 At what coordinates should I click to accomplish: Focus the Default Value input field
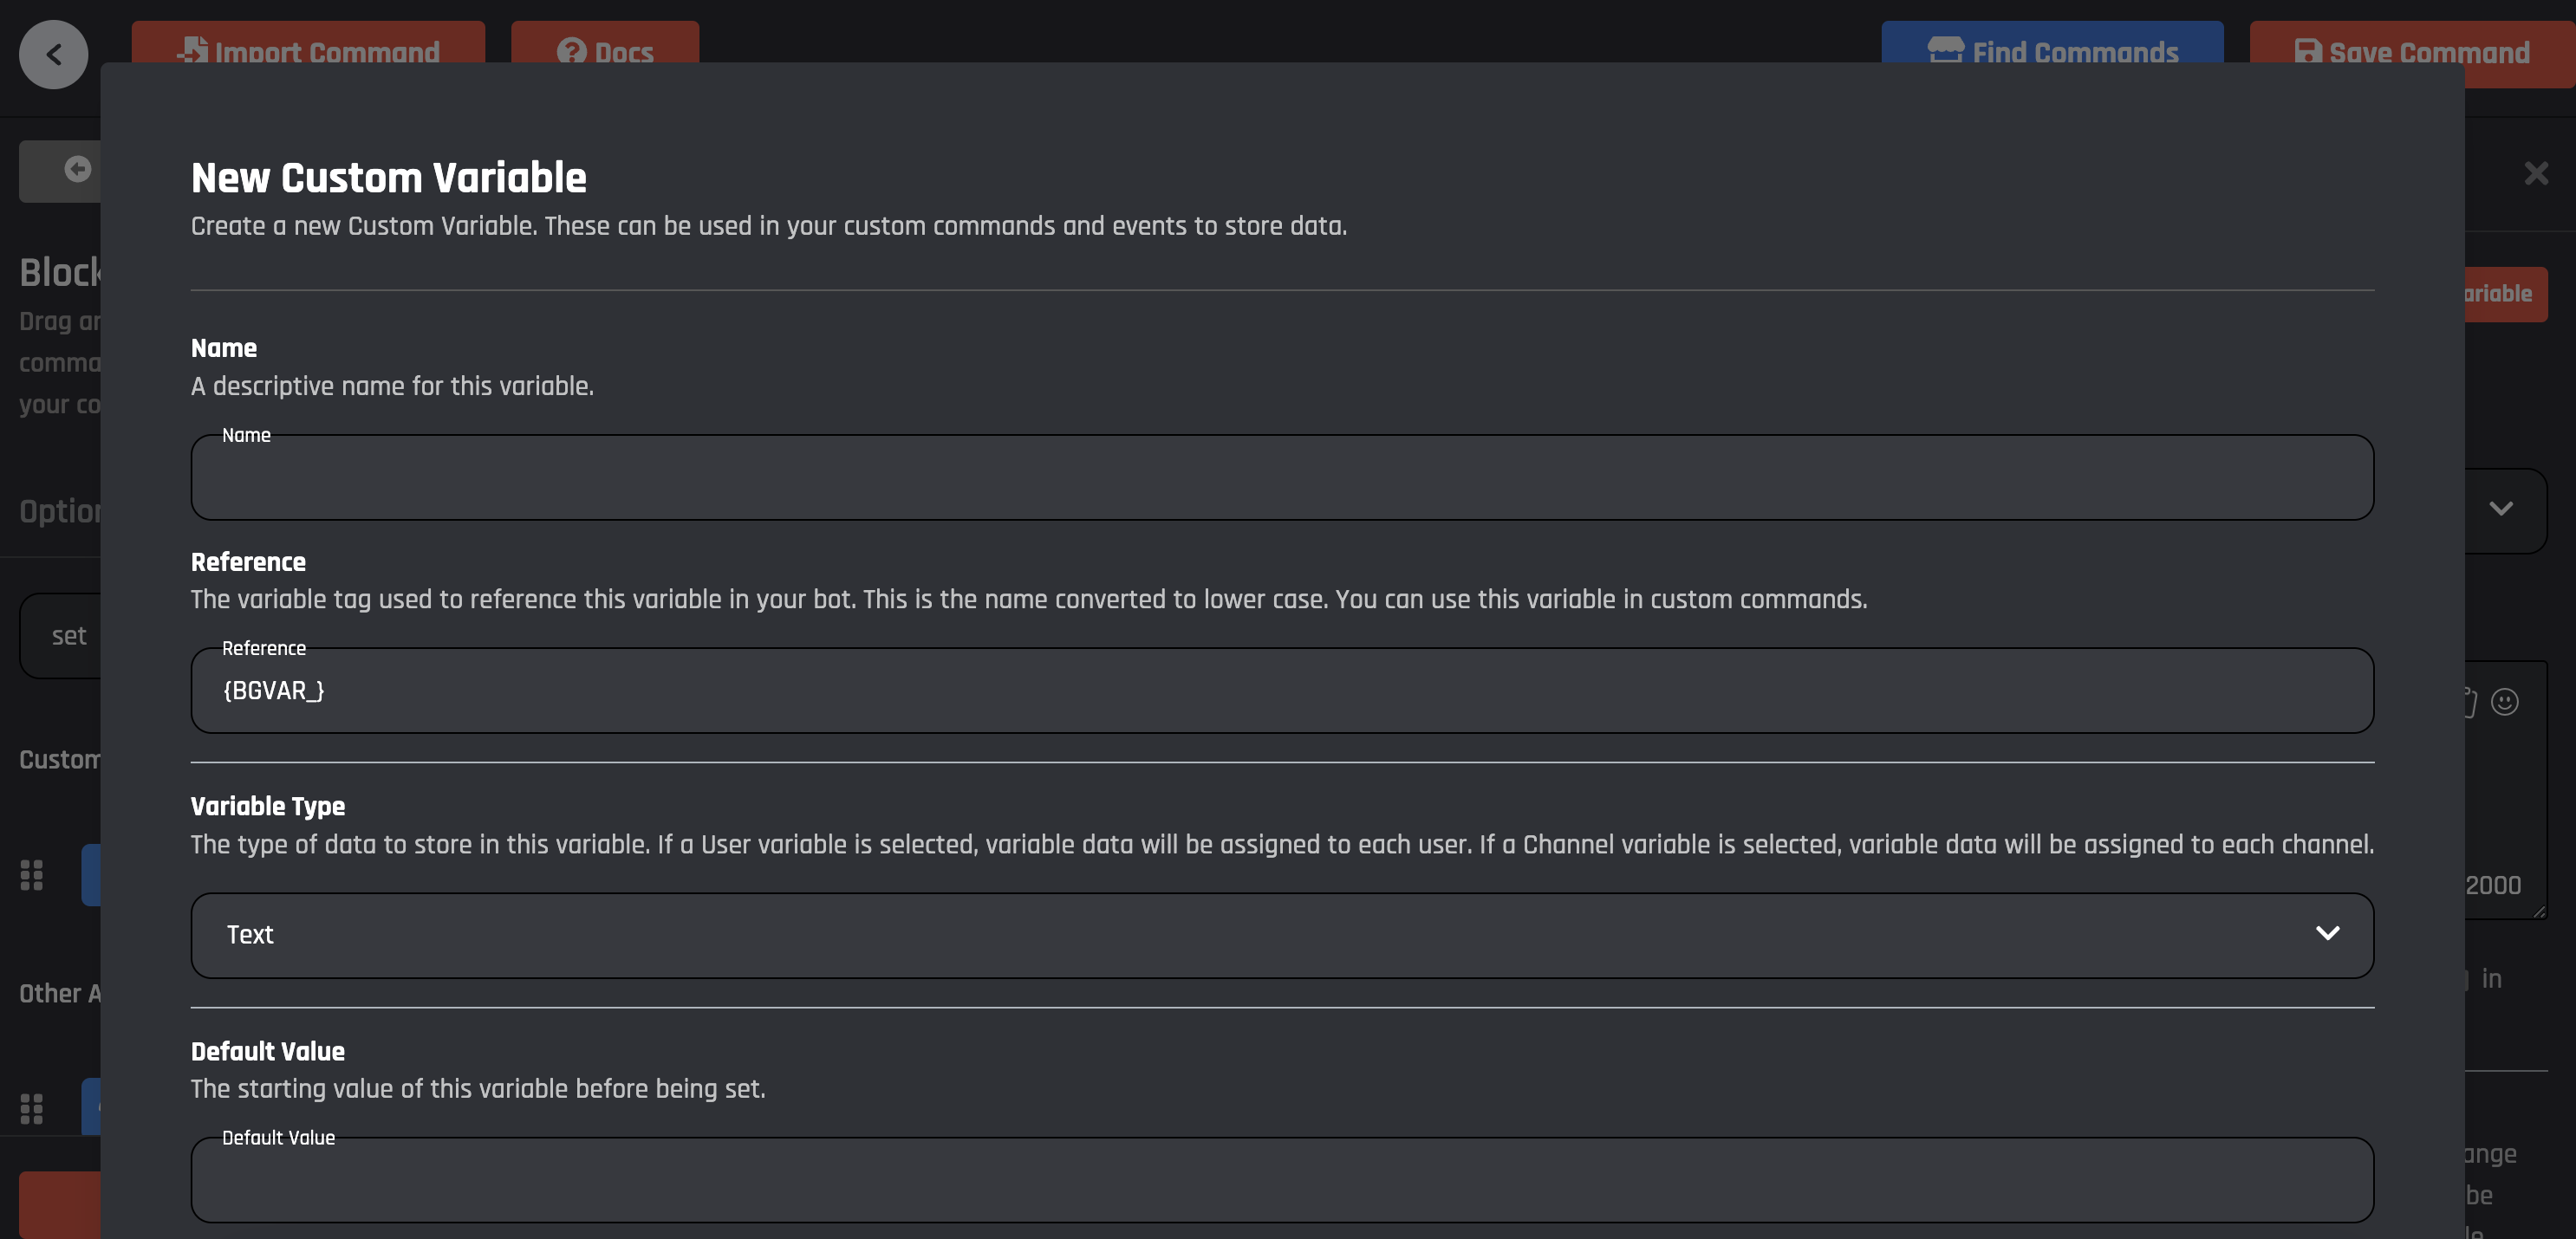(1281, 1181)
